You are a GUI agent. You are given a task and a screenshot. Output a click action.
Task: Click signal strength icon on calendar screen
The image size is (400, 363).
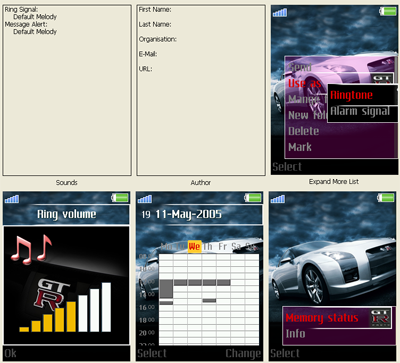click(145, 199)
